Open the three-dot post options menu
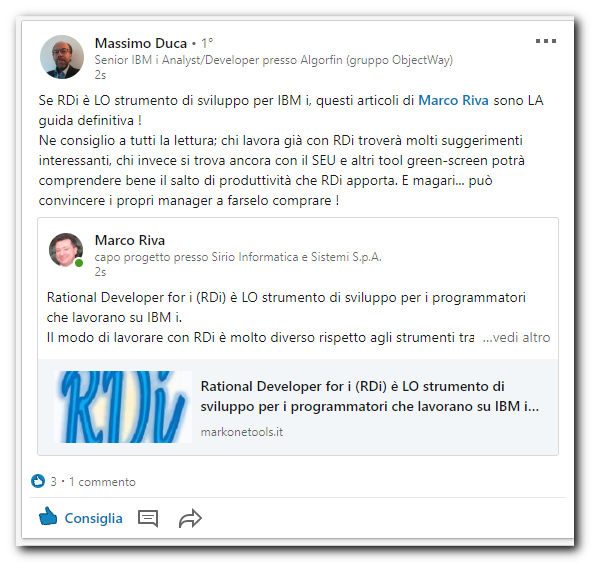The image size is (591, 563). coord(546,41)
